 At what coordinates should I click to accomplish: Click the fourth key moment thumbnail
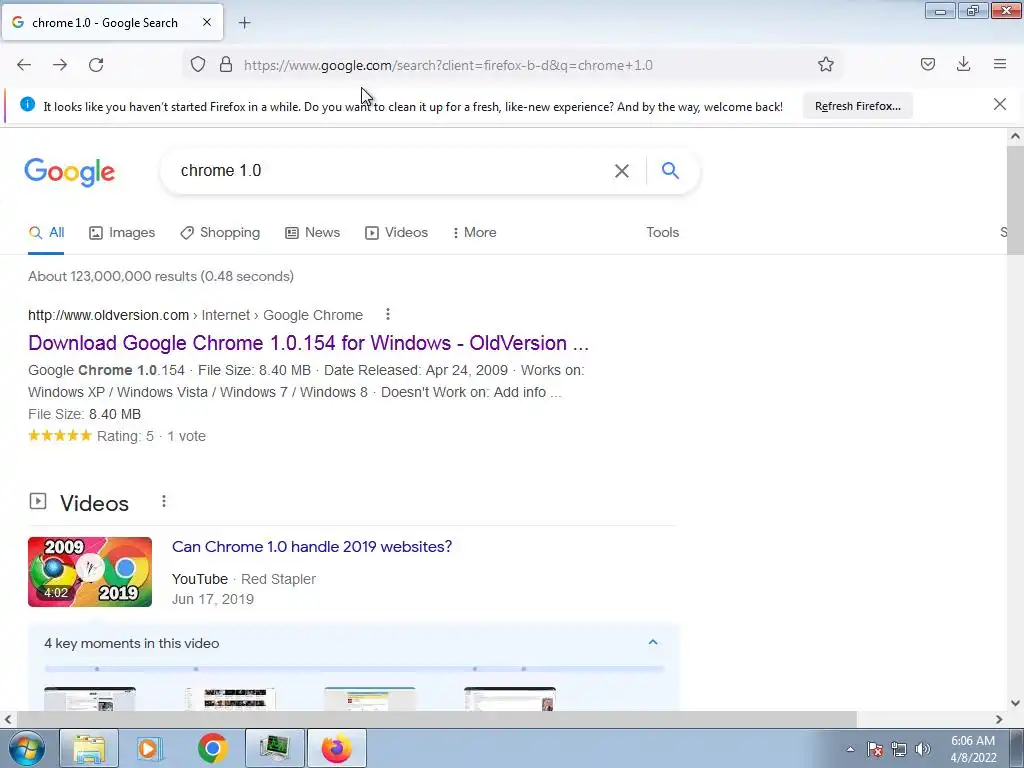pos(510,699)
